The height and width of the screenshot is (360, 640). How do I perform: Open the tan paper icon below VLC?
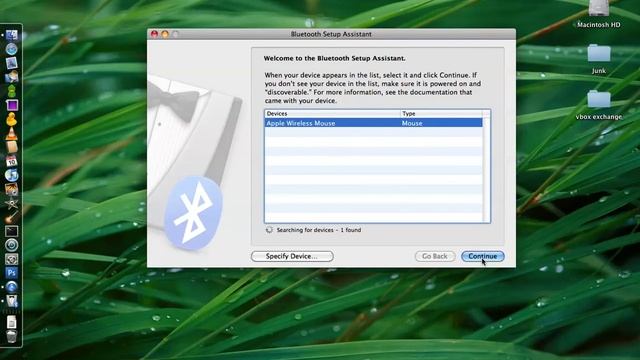coord(11,147)
